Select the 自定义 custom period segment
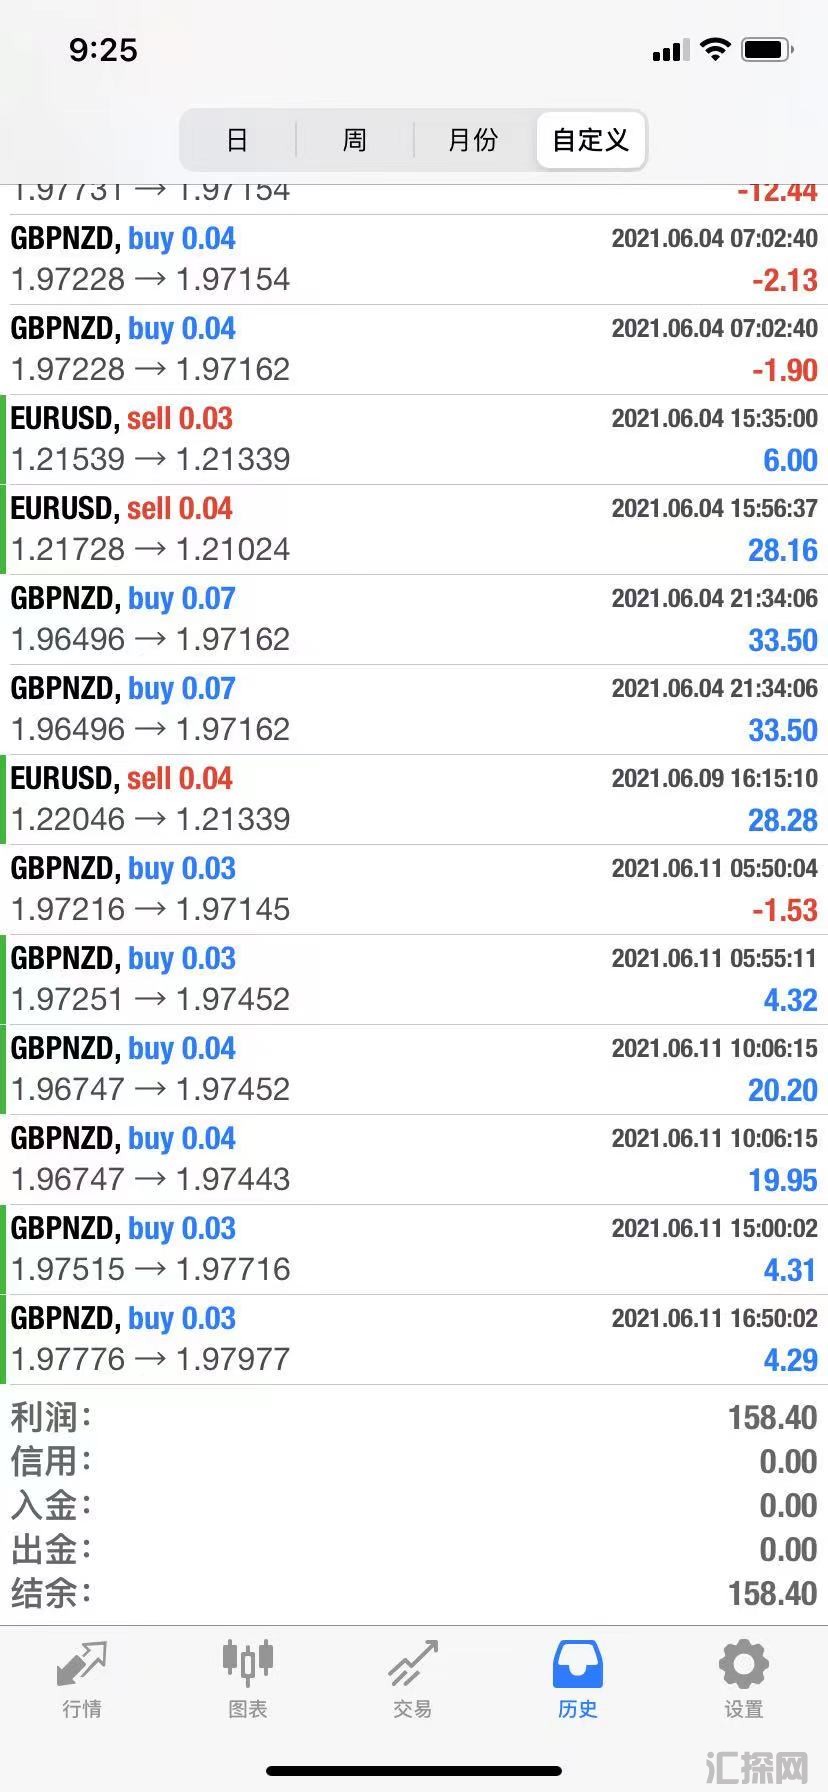Viewport: 828px width, 1792px height. click(591, 139)
